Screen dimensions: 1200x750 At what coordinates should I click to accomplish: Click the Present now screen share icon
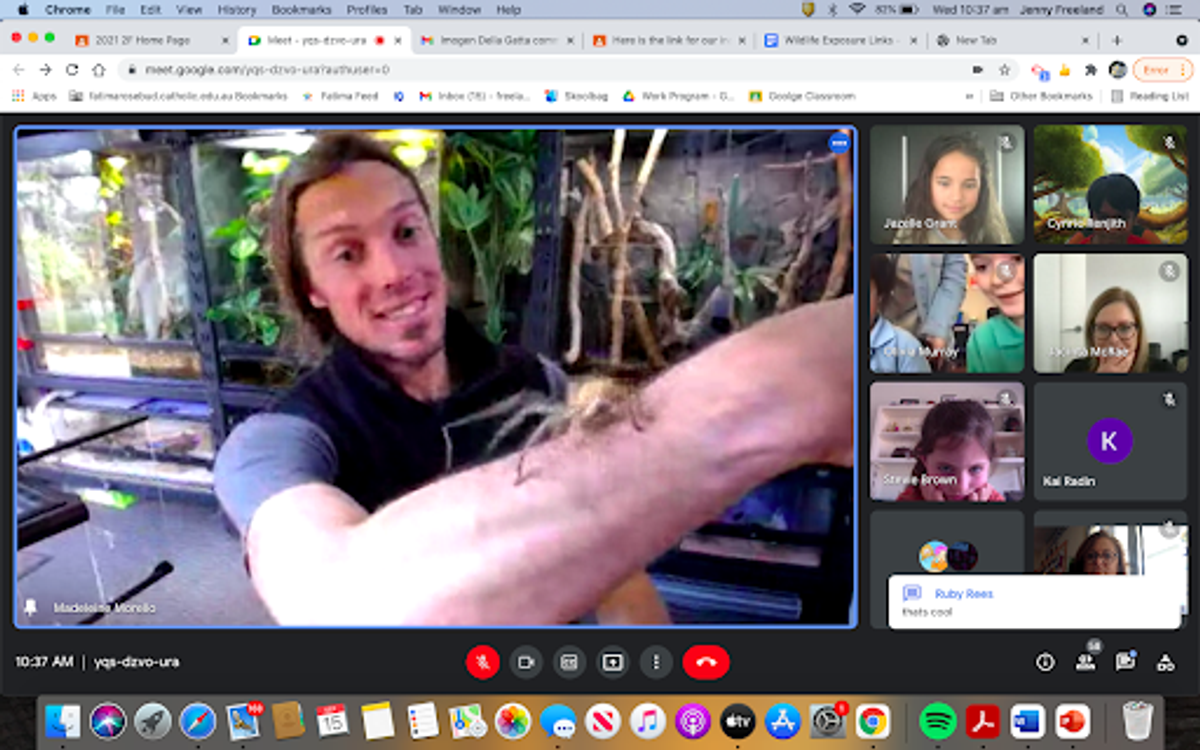[612, 662]
